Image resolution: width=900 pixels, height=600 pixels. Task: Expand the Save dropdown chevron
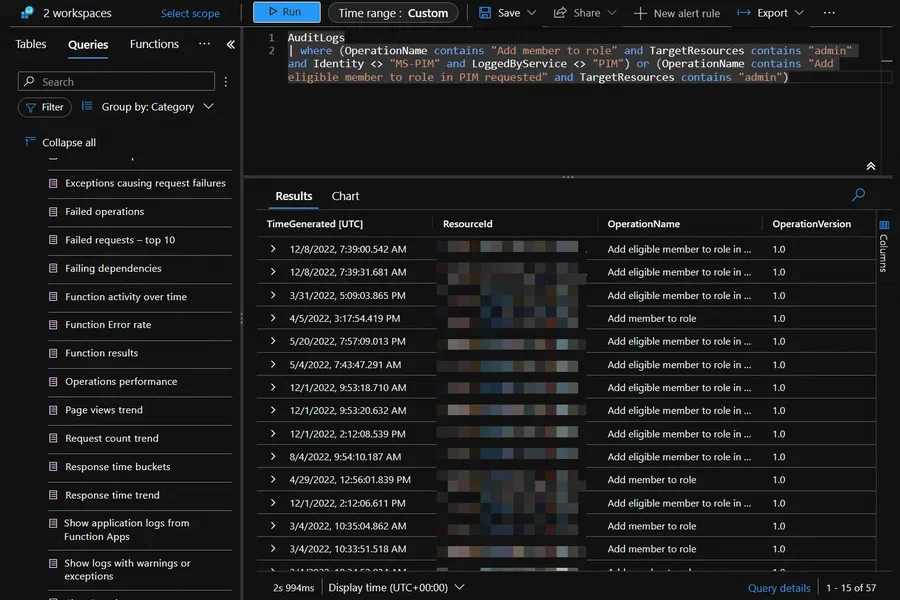tap(532, 13)
